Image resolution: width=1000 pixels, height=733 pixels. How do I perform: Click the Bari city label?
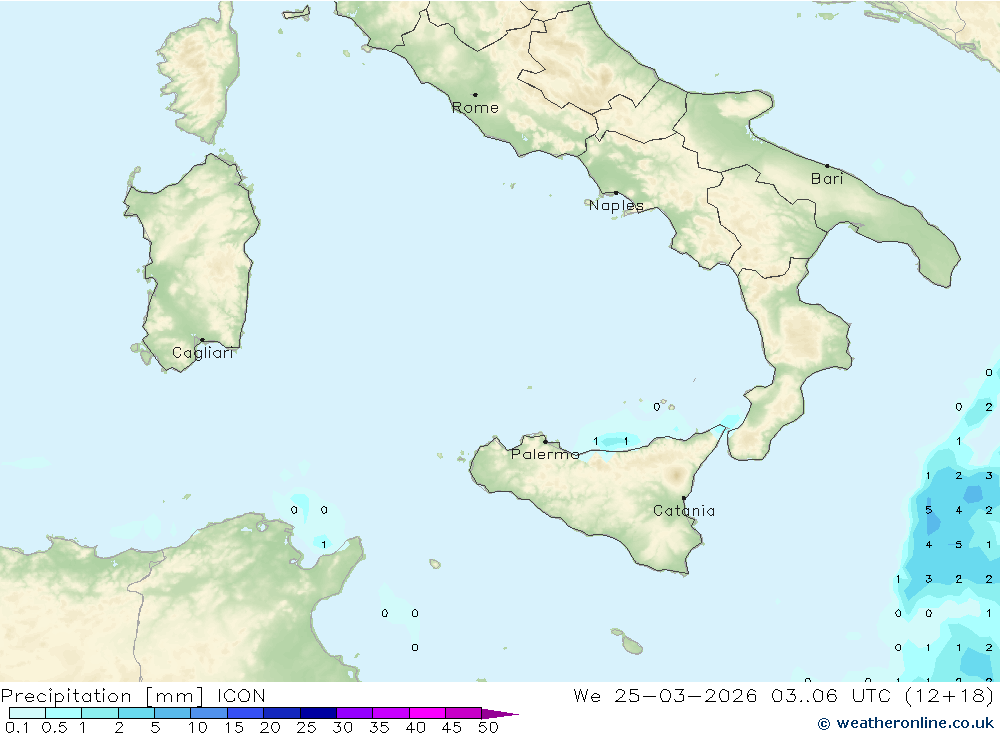point(827,179)
